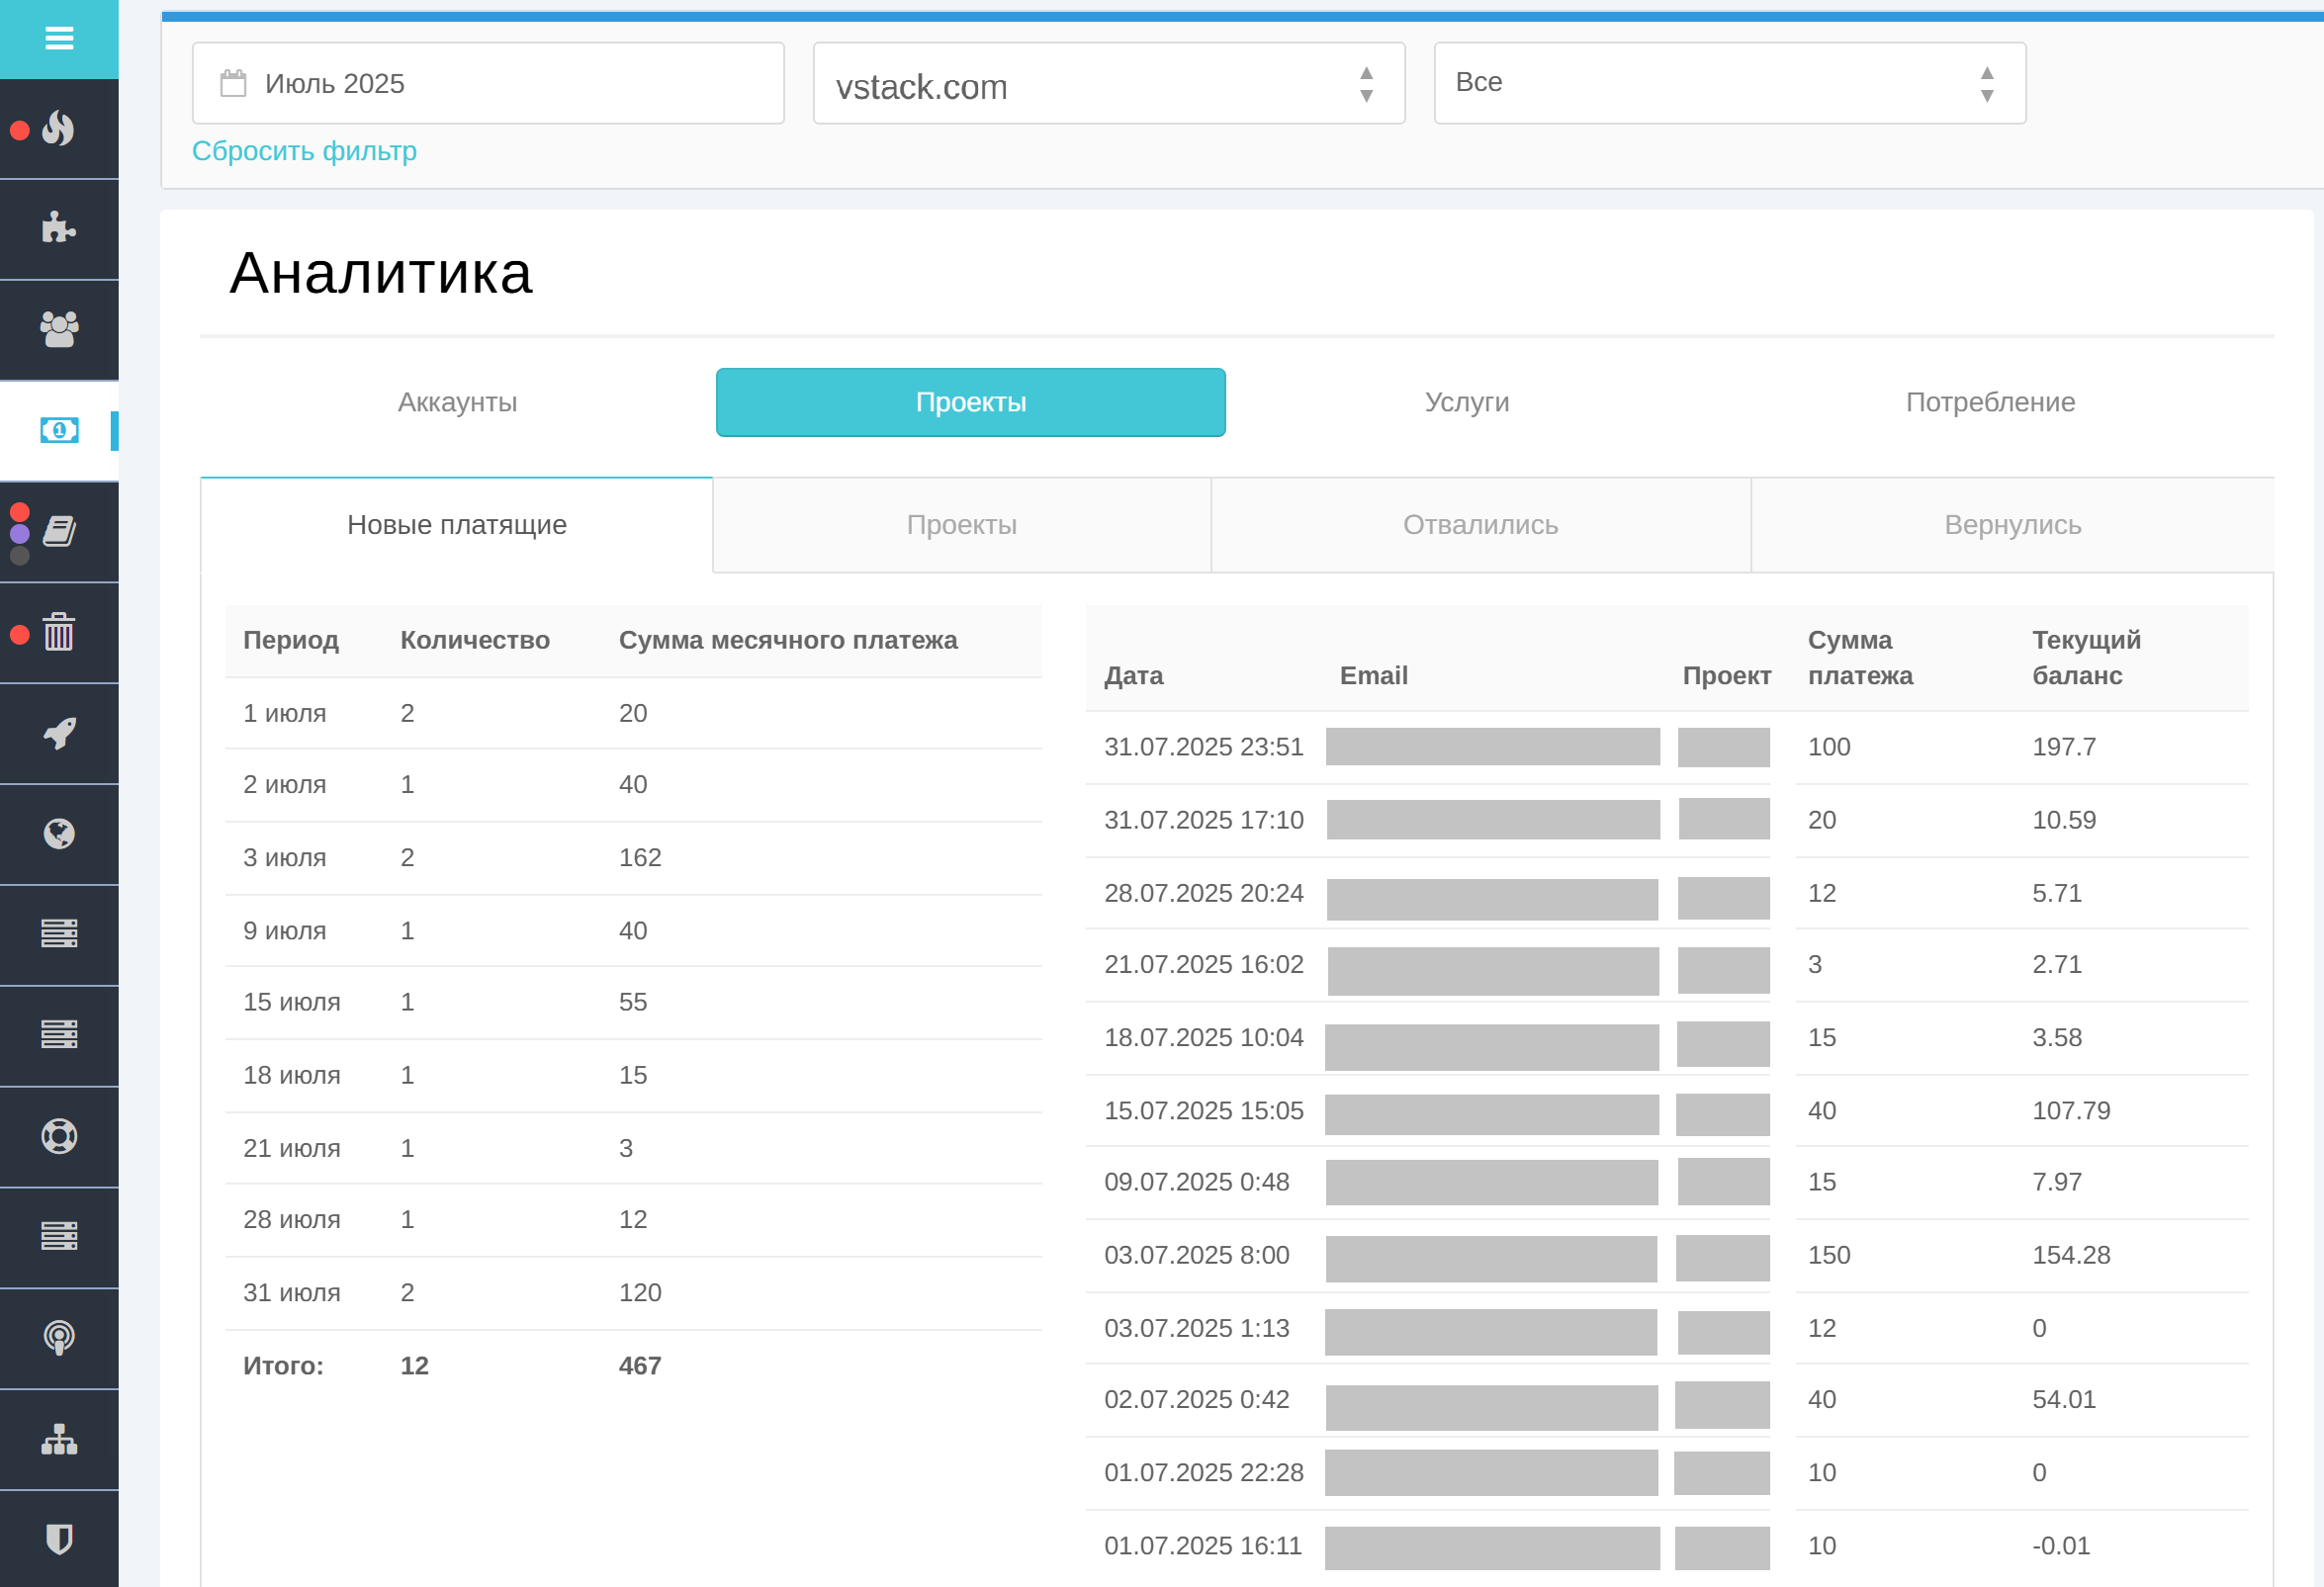Click the redacted email for 31.07.2025 17:10
The image size is (2324, 1587).
point(1493,820)
